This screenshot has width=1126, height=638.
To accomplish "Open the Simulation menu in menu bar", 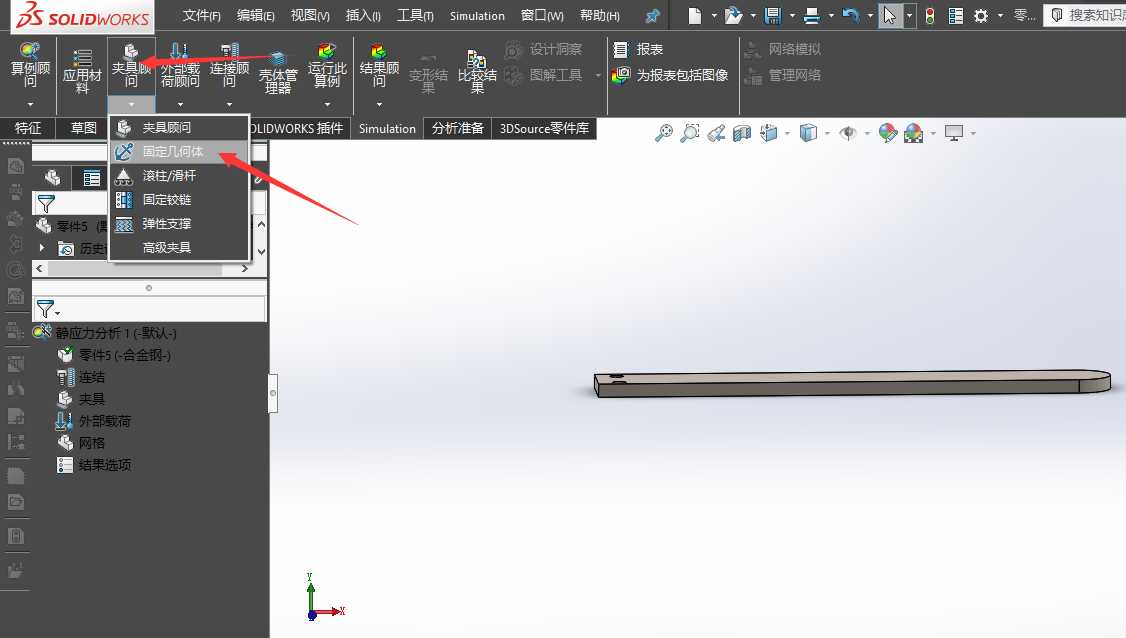I will [477, 15].
